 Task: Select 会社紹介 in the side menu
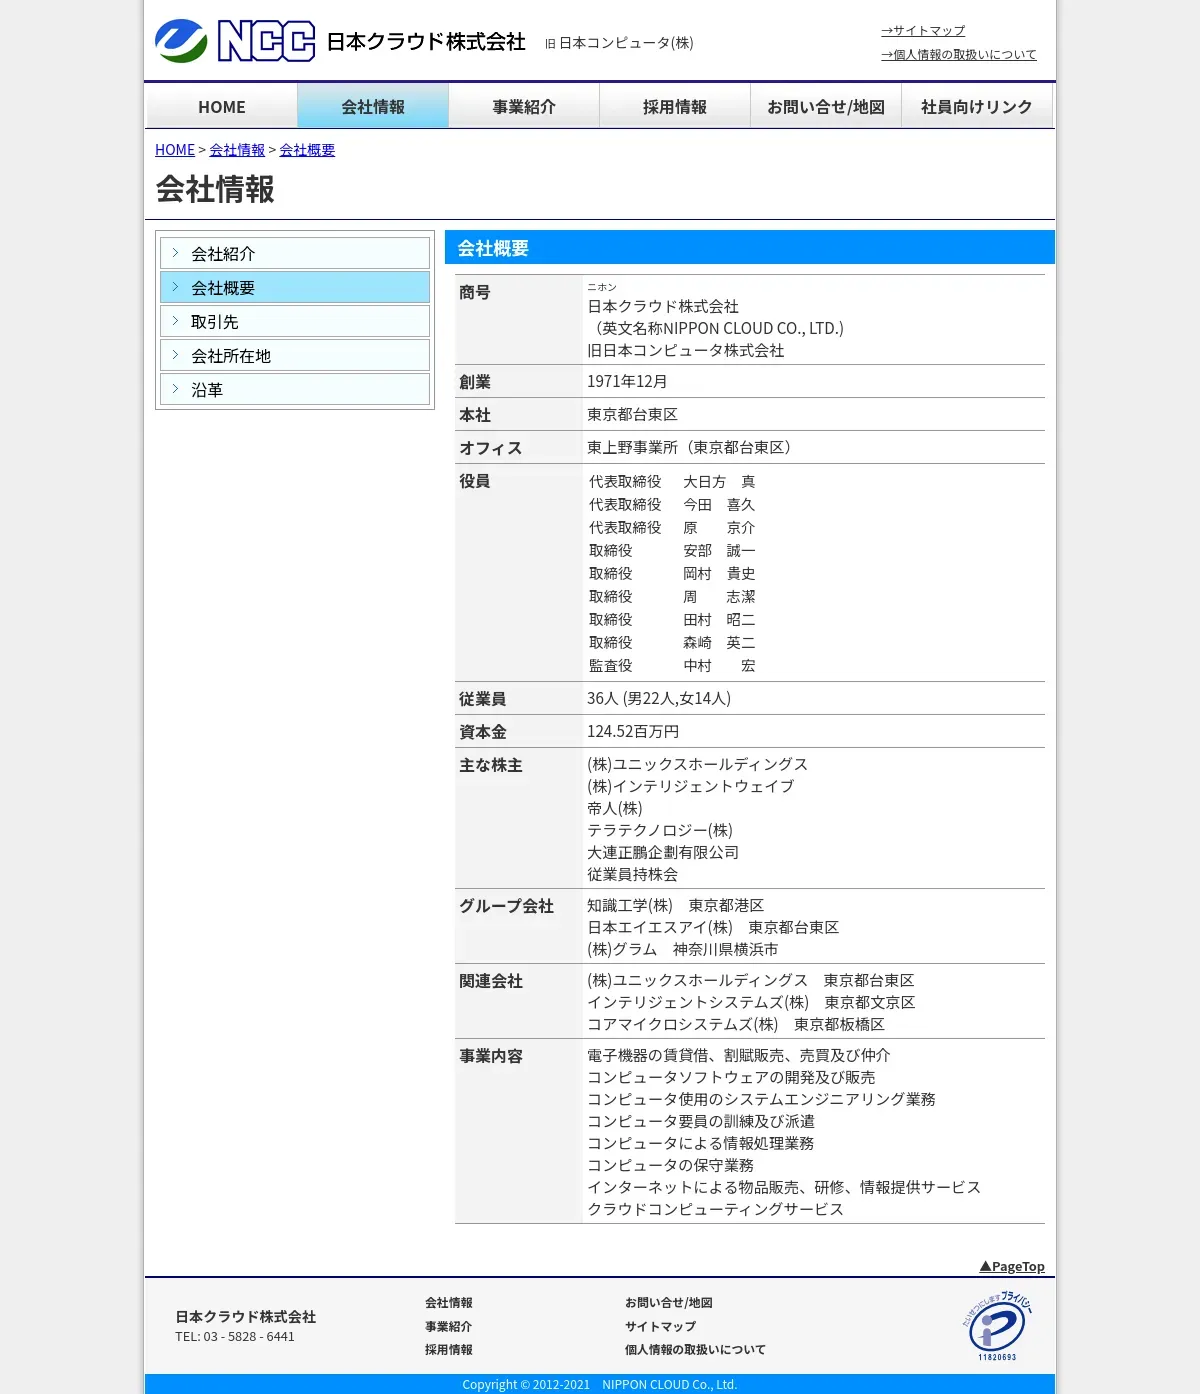point(295,253)
